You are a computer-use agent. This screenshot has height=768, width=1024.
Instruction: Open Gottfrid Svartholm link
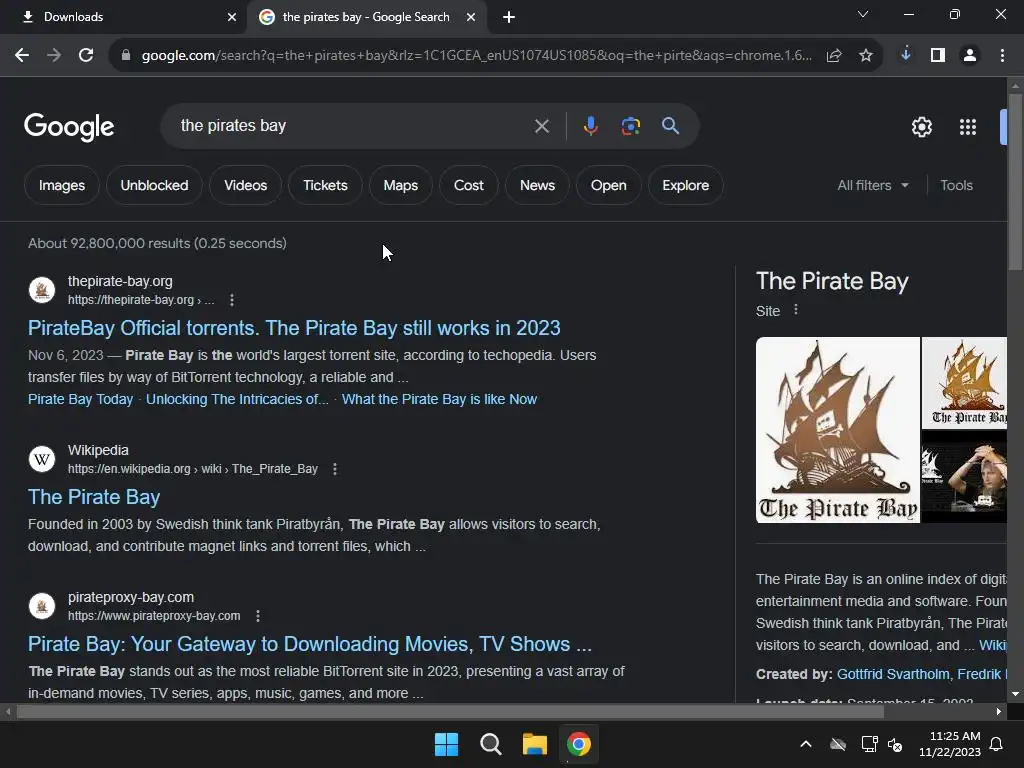(893, 674)
